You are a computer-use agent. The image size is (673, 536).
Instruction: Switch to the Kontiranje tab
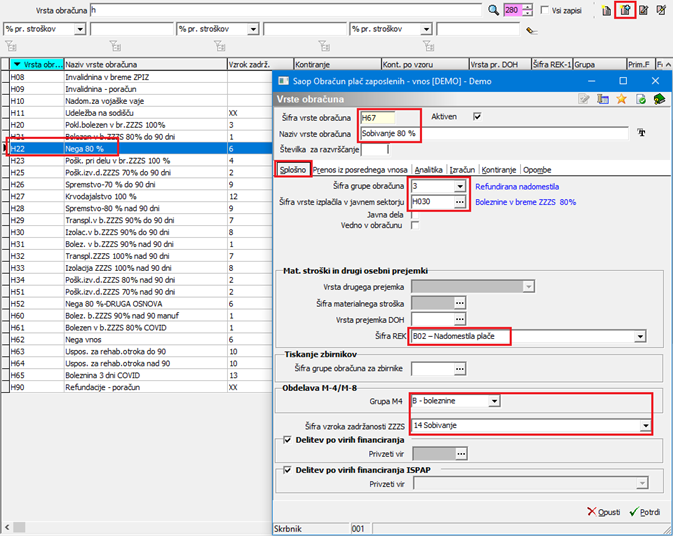pyautogui.click(x=498, y=170)
